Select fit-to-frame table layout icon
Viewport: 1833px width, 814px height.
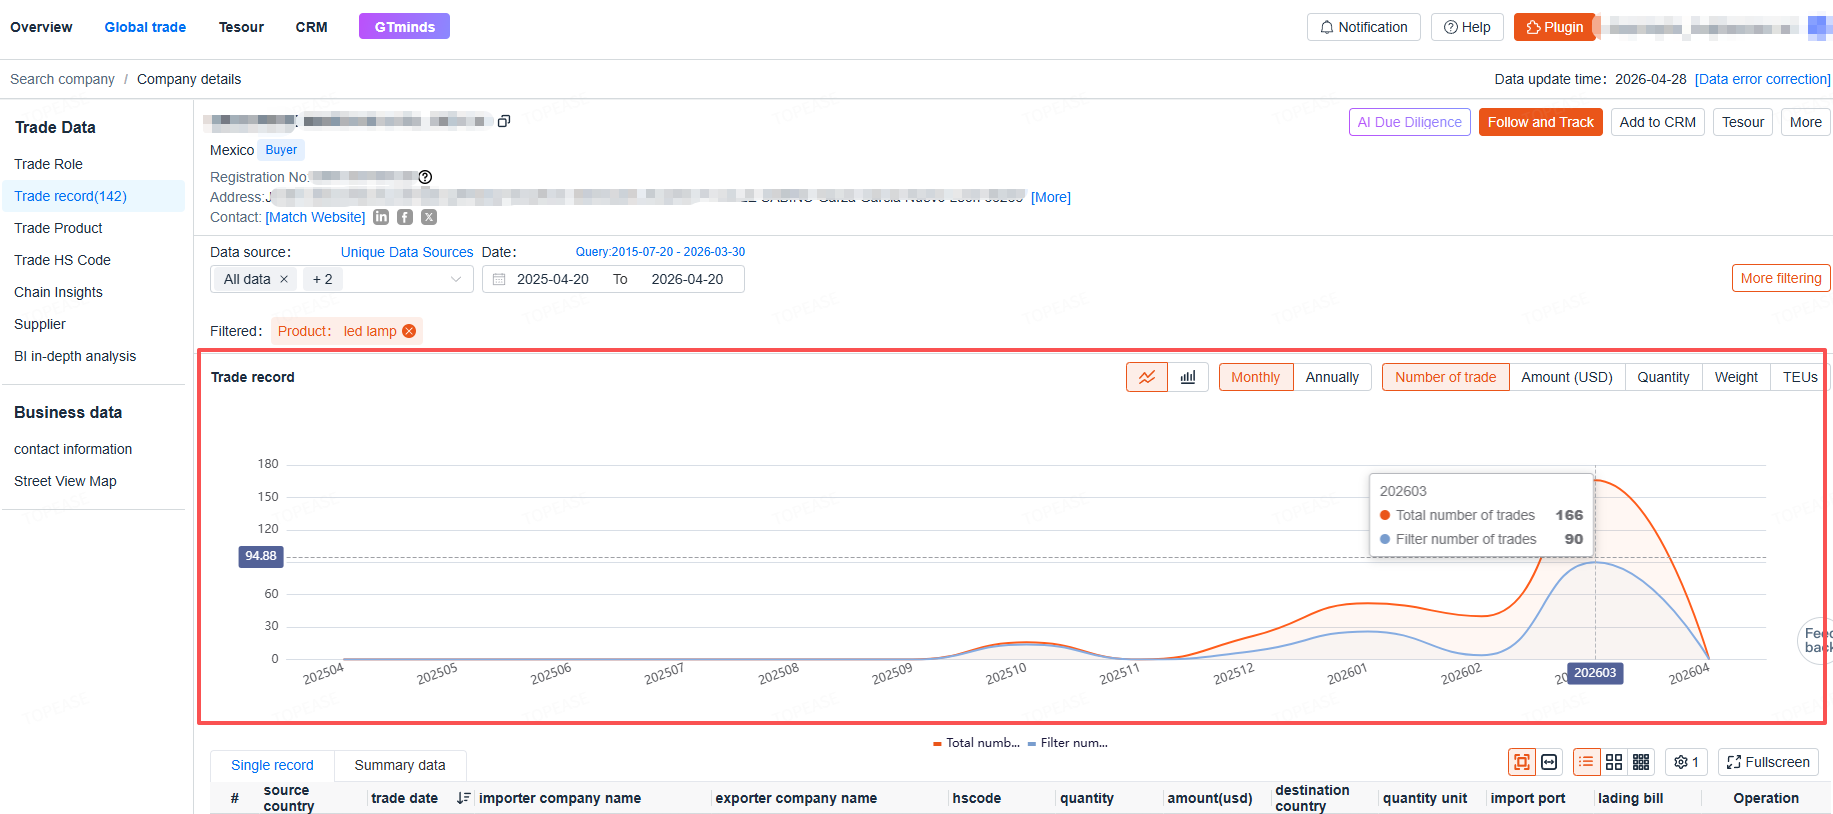(1522, 762)
